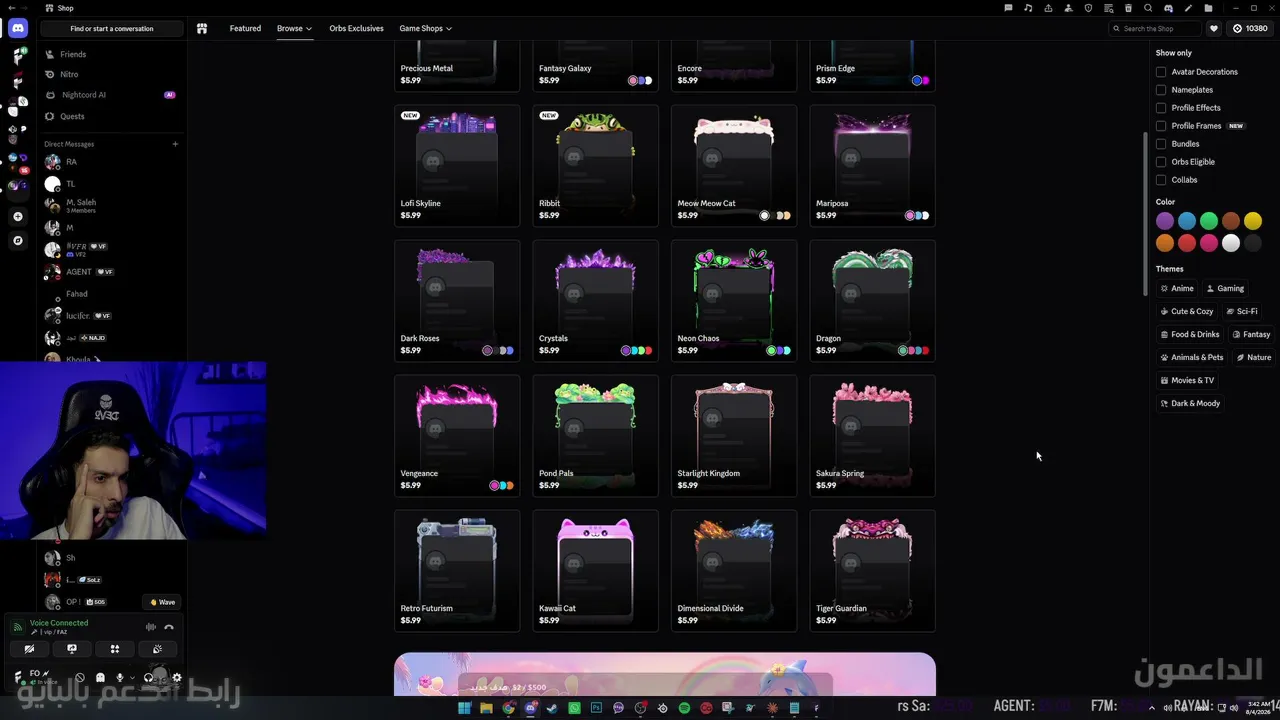Check the Nameplates filter
This screenshot has height=720, width=1280.
(1161, 90)
